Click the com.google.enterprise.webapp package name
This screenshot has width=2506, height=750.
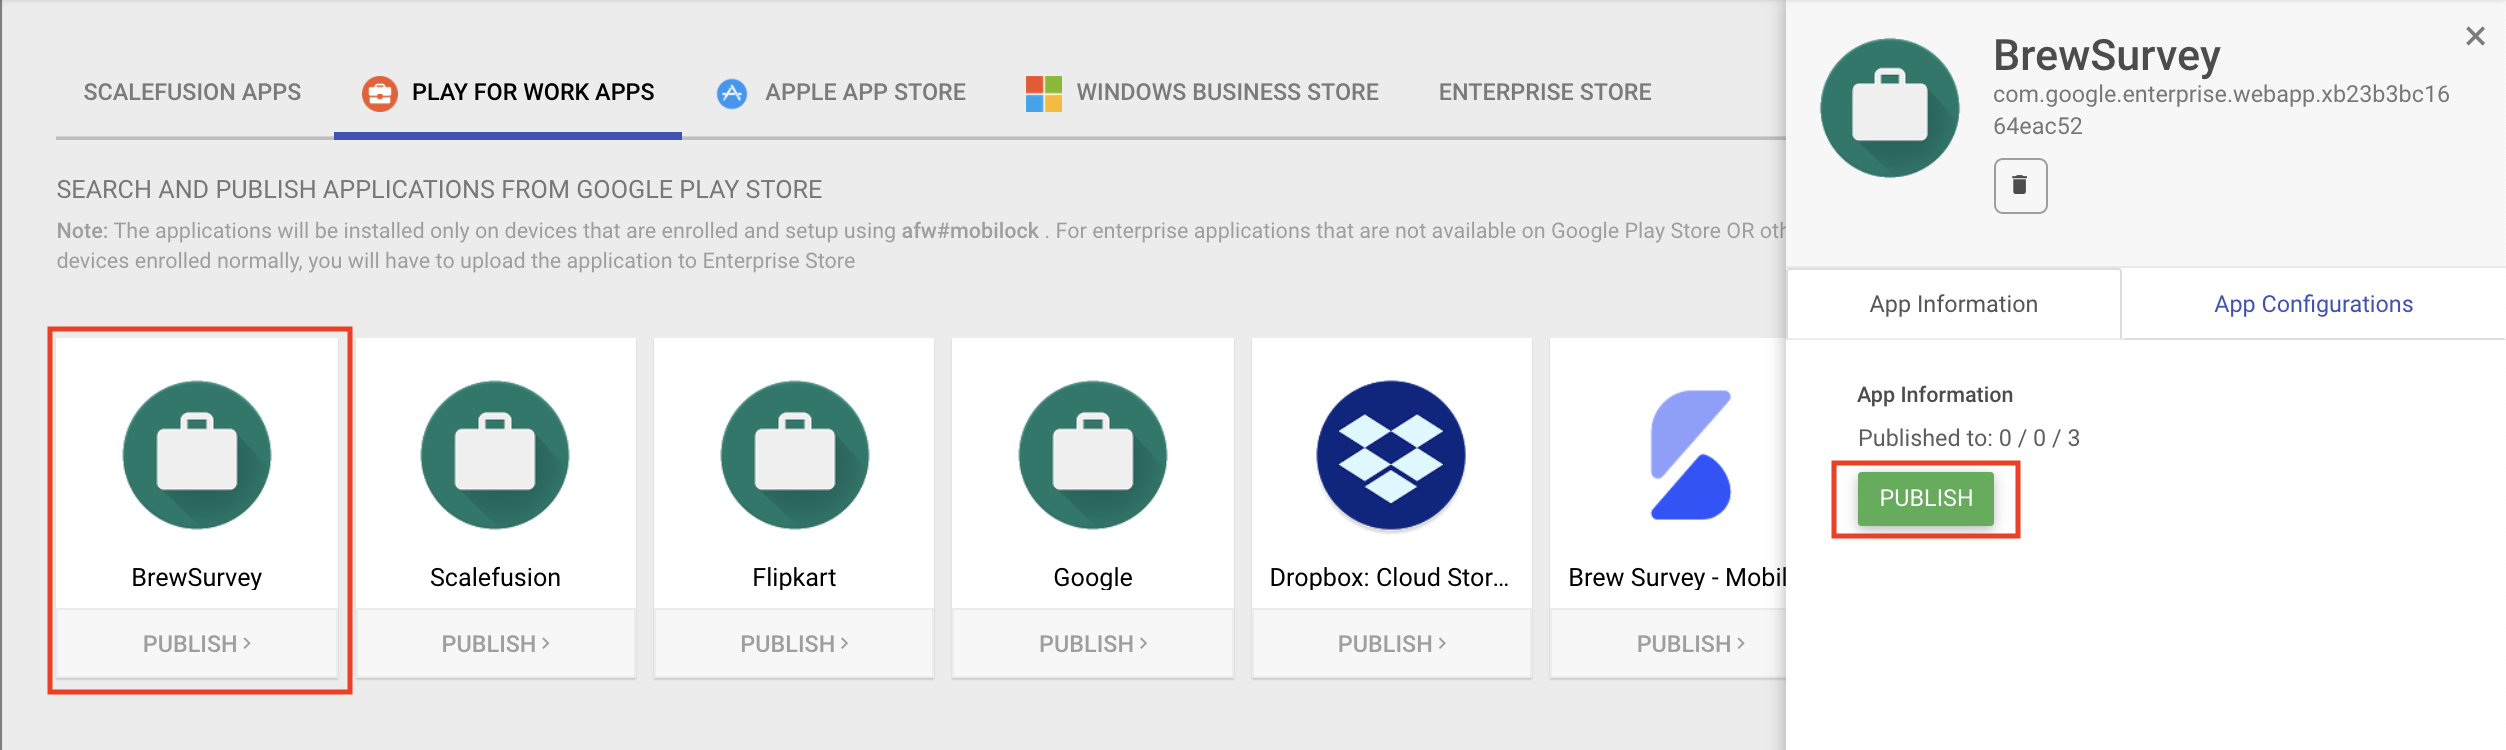point(2221,110)
